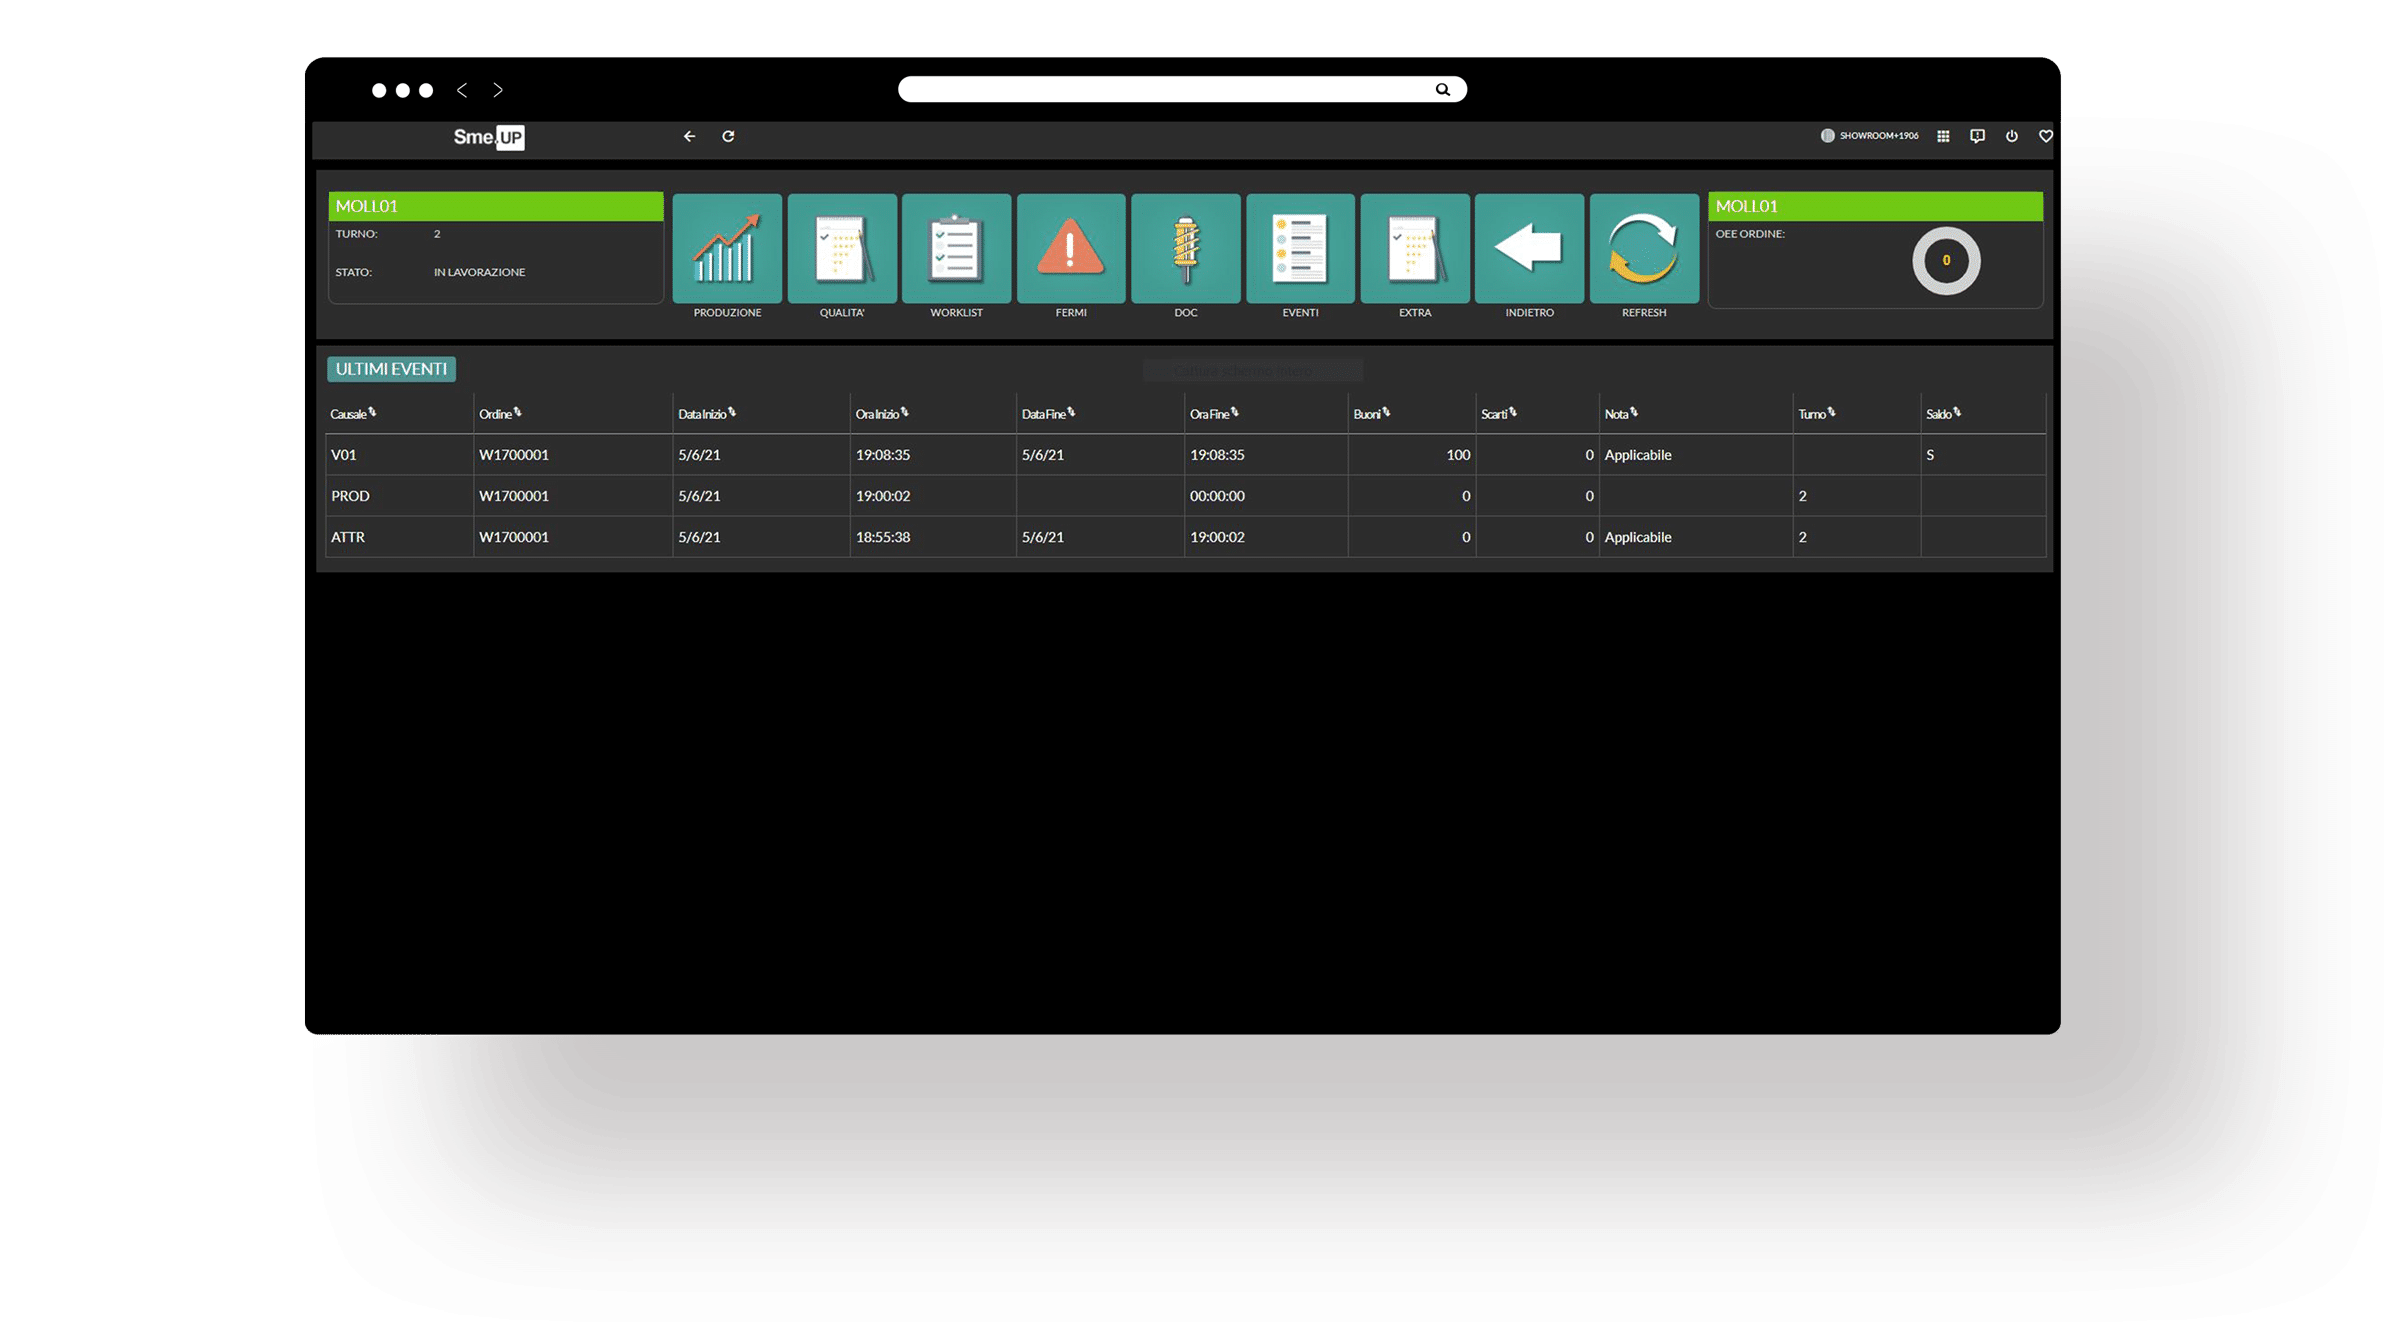This screenshot has height=1327, width=2391.
Task: Click the Fermi warning triangle tile
Action: [1071, 248]
